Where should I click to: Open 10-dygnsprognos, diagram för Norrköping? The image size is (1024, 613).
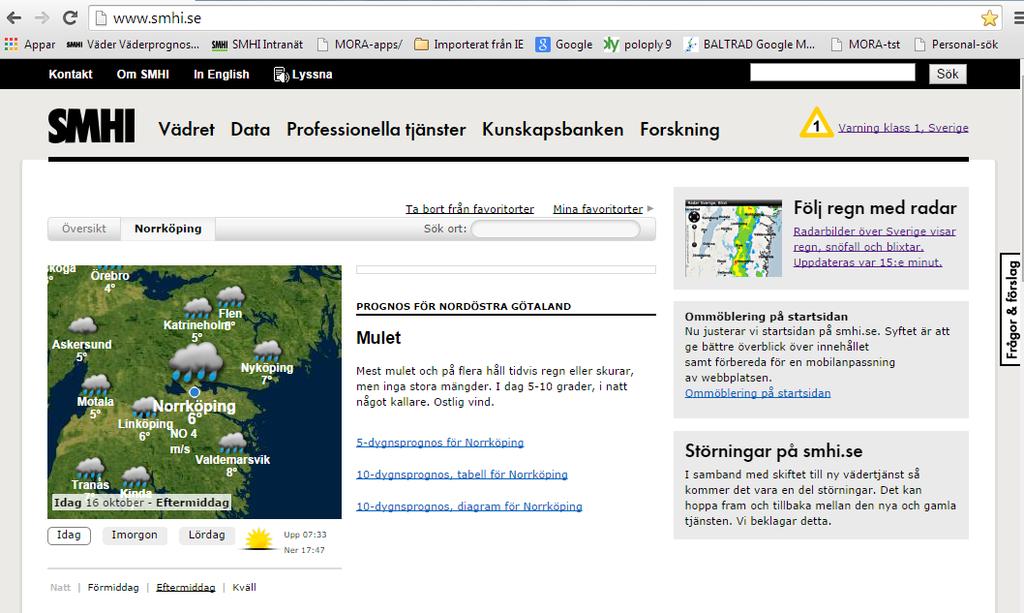pyautogui.click(x=469, y=507)
